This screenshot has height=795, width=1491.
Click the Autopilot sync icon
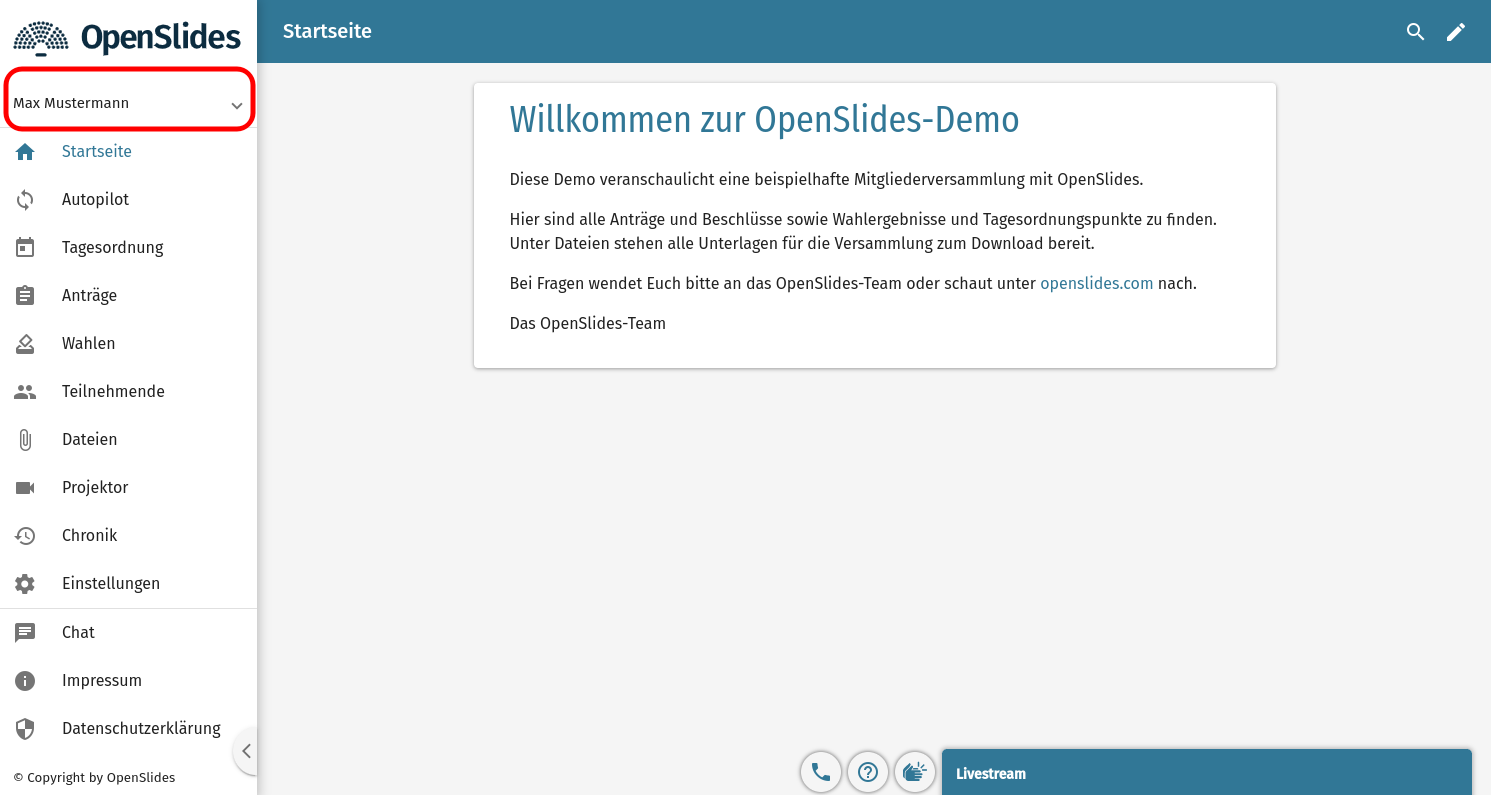coord(25,200)
